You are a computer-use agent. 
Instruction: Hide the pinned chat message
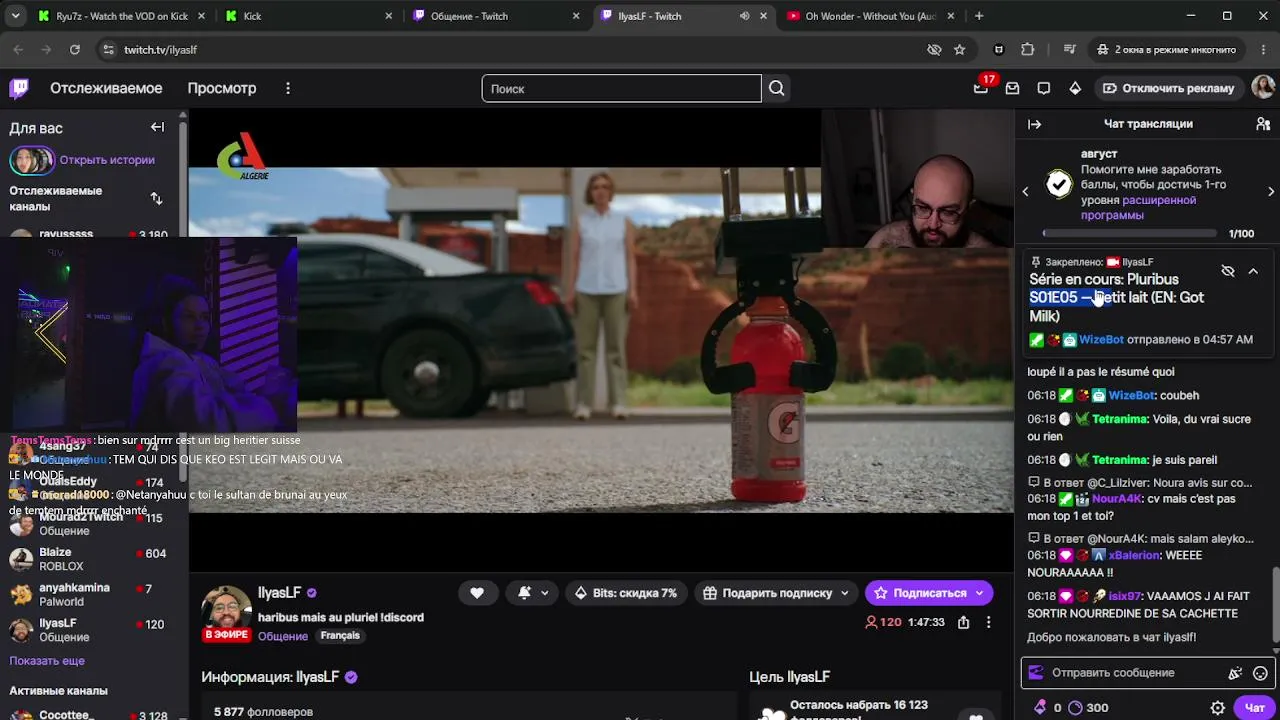click(x=1228, y=271)
